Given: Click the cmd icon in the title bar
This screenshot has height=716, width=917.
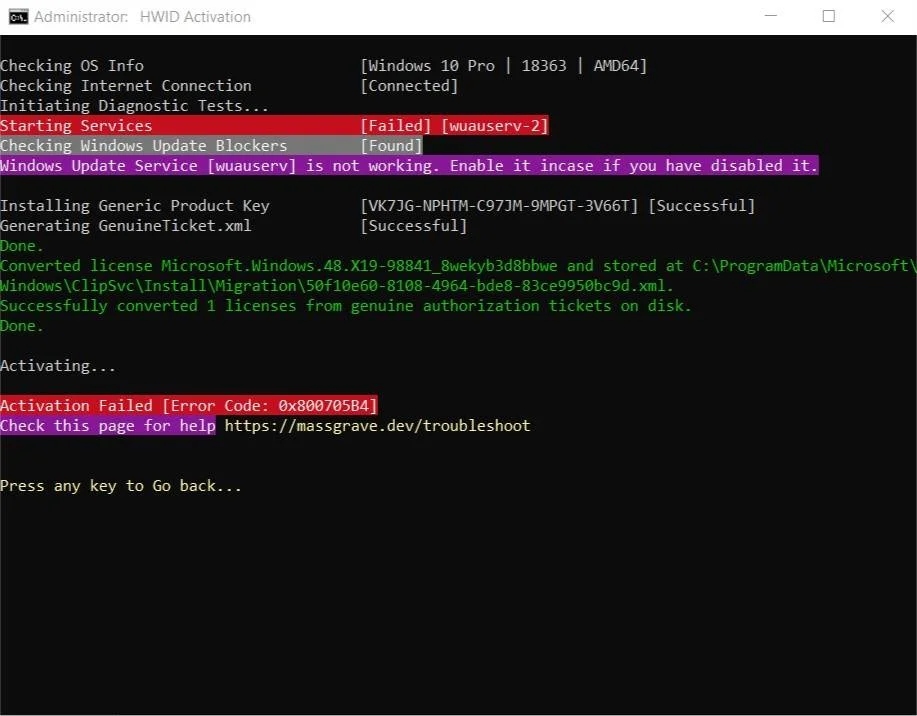Looking at the screenshot, I should click(x=18, y=17).
